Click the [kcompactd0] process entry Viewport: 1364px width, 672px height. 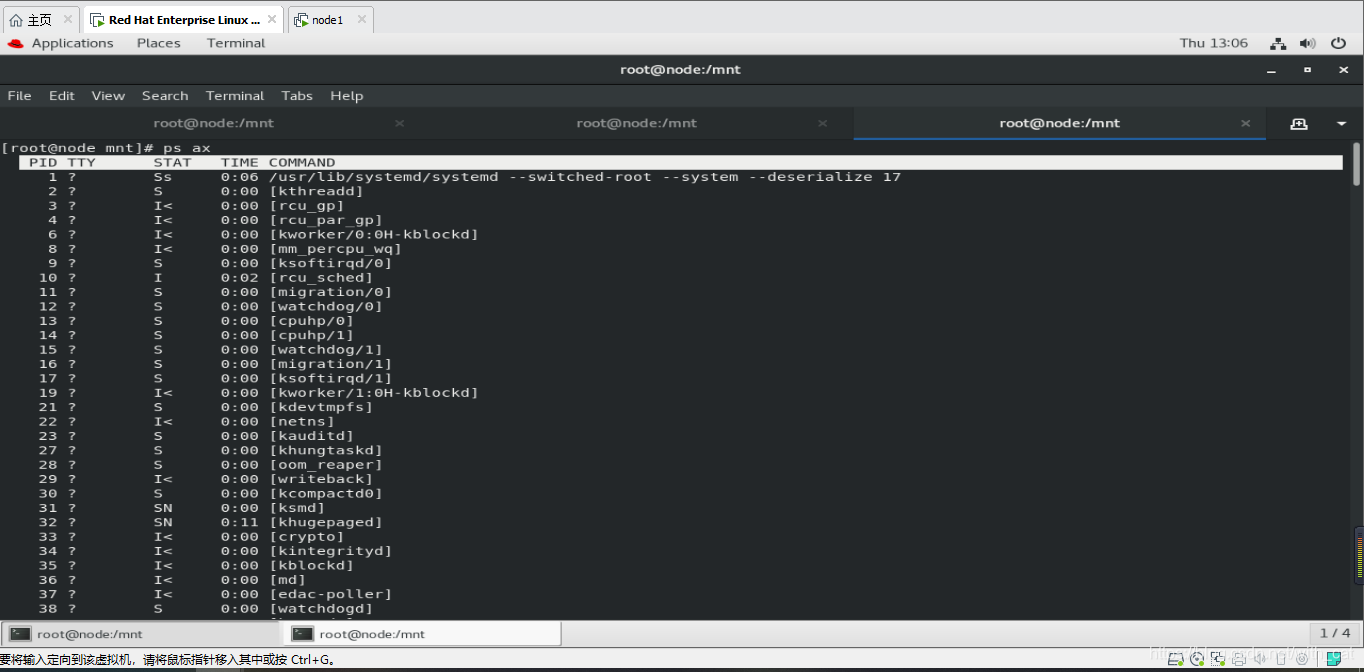[326, 493]
